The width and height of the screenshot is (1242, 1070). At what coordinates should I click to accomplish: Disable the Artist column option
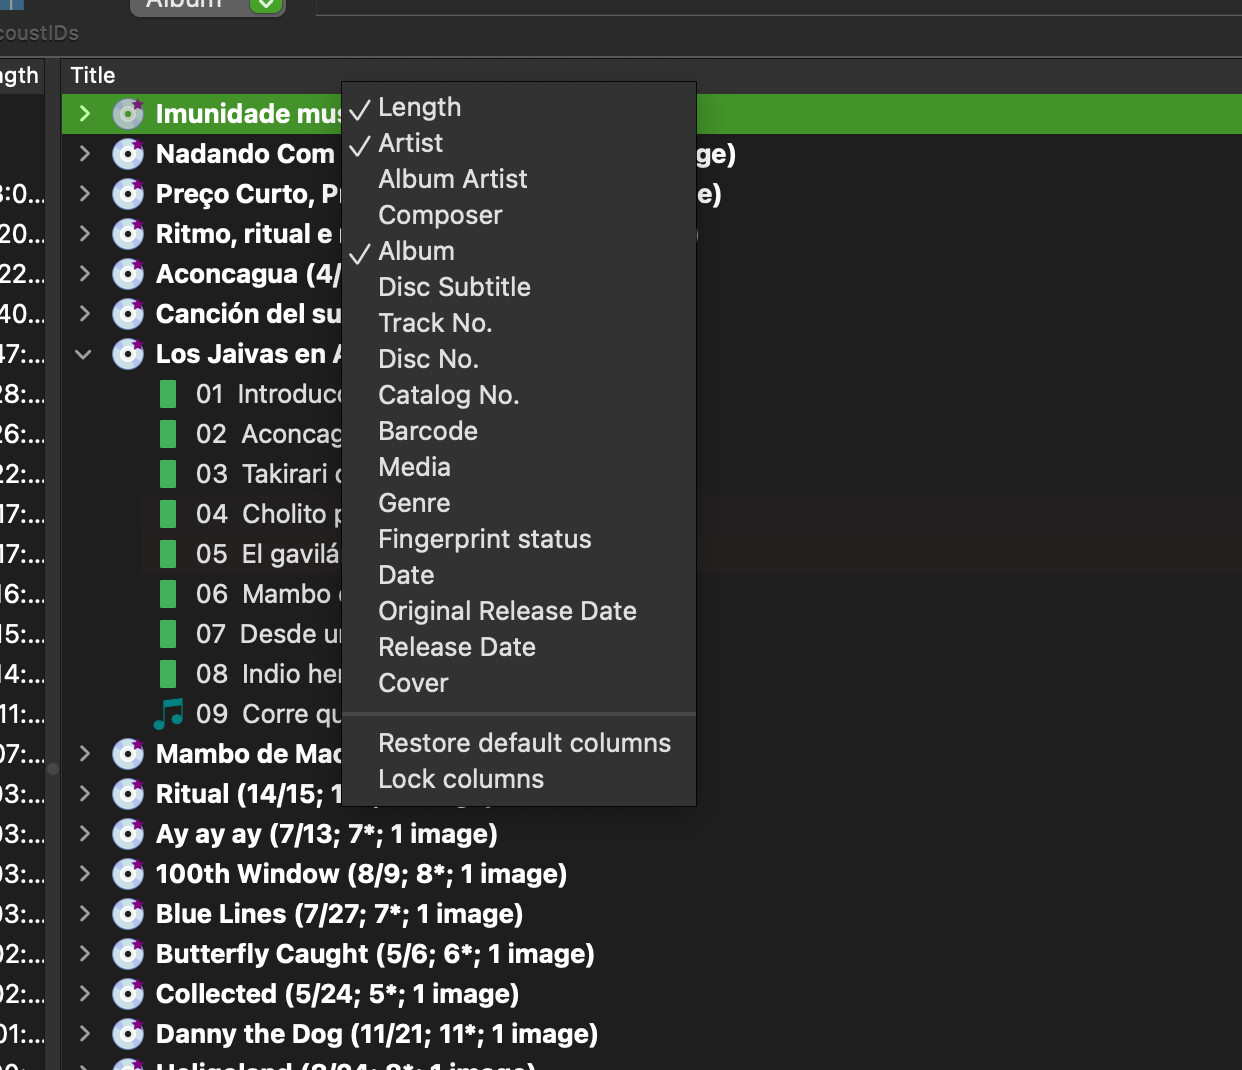[410, 143]
